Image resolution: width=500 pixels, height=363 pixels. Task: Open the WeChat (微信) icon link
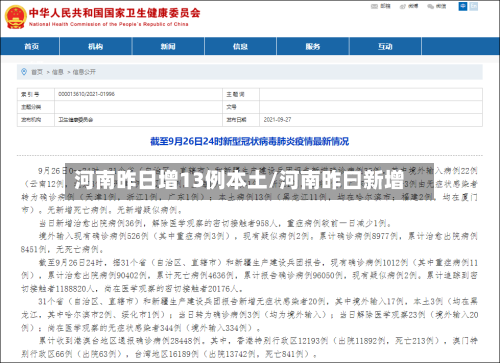point(437,6)
